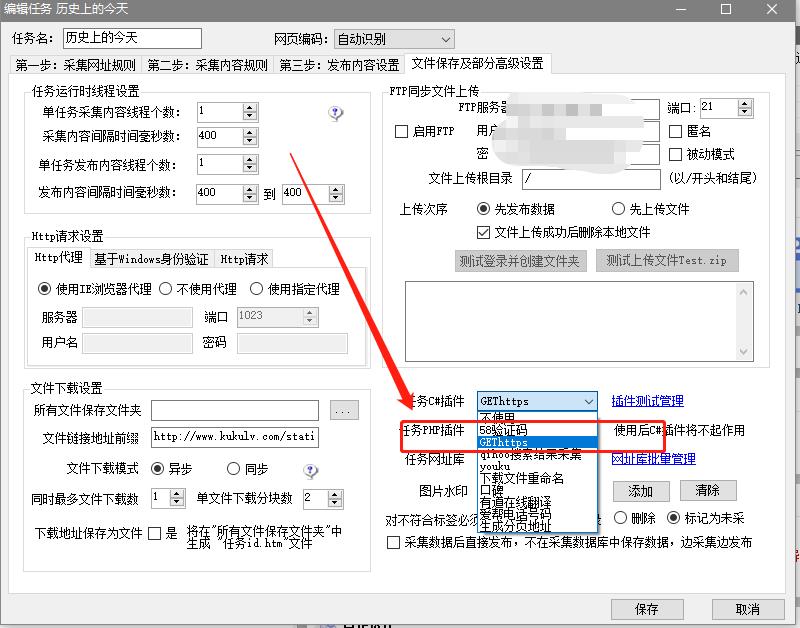Click the help icon next to 文件下载模式

[x=310, y=470]
